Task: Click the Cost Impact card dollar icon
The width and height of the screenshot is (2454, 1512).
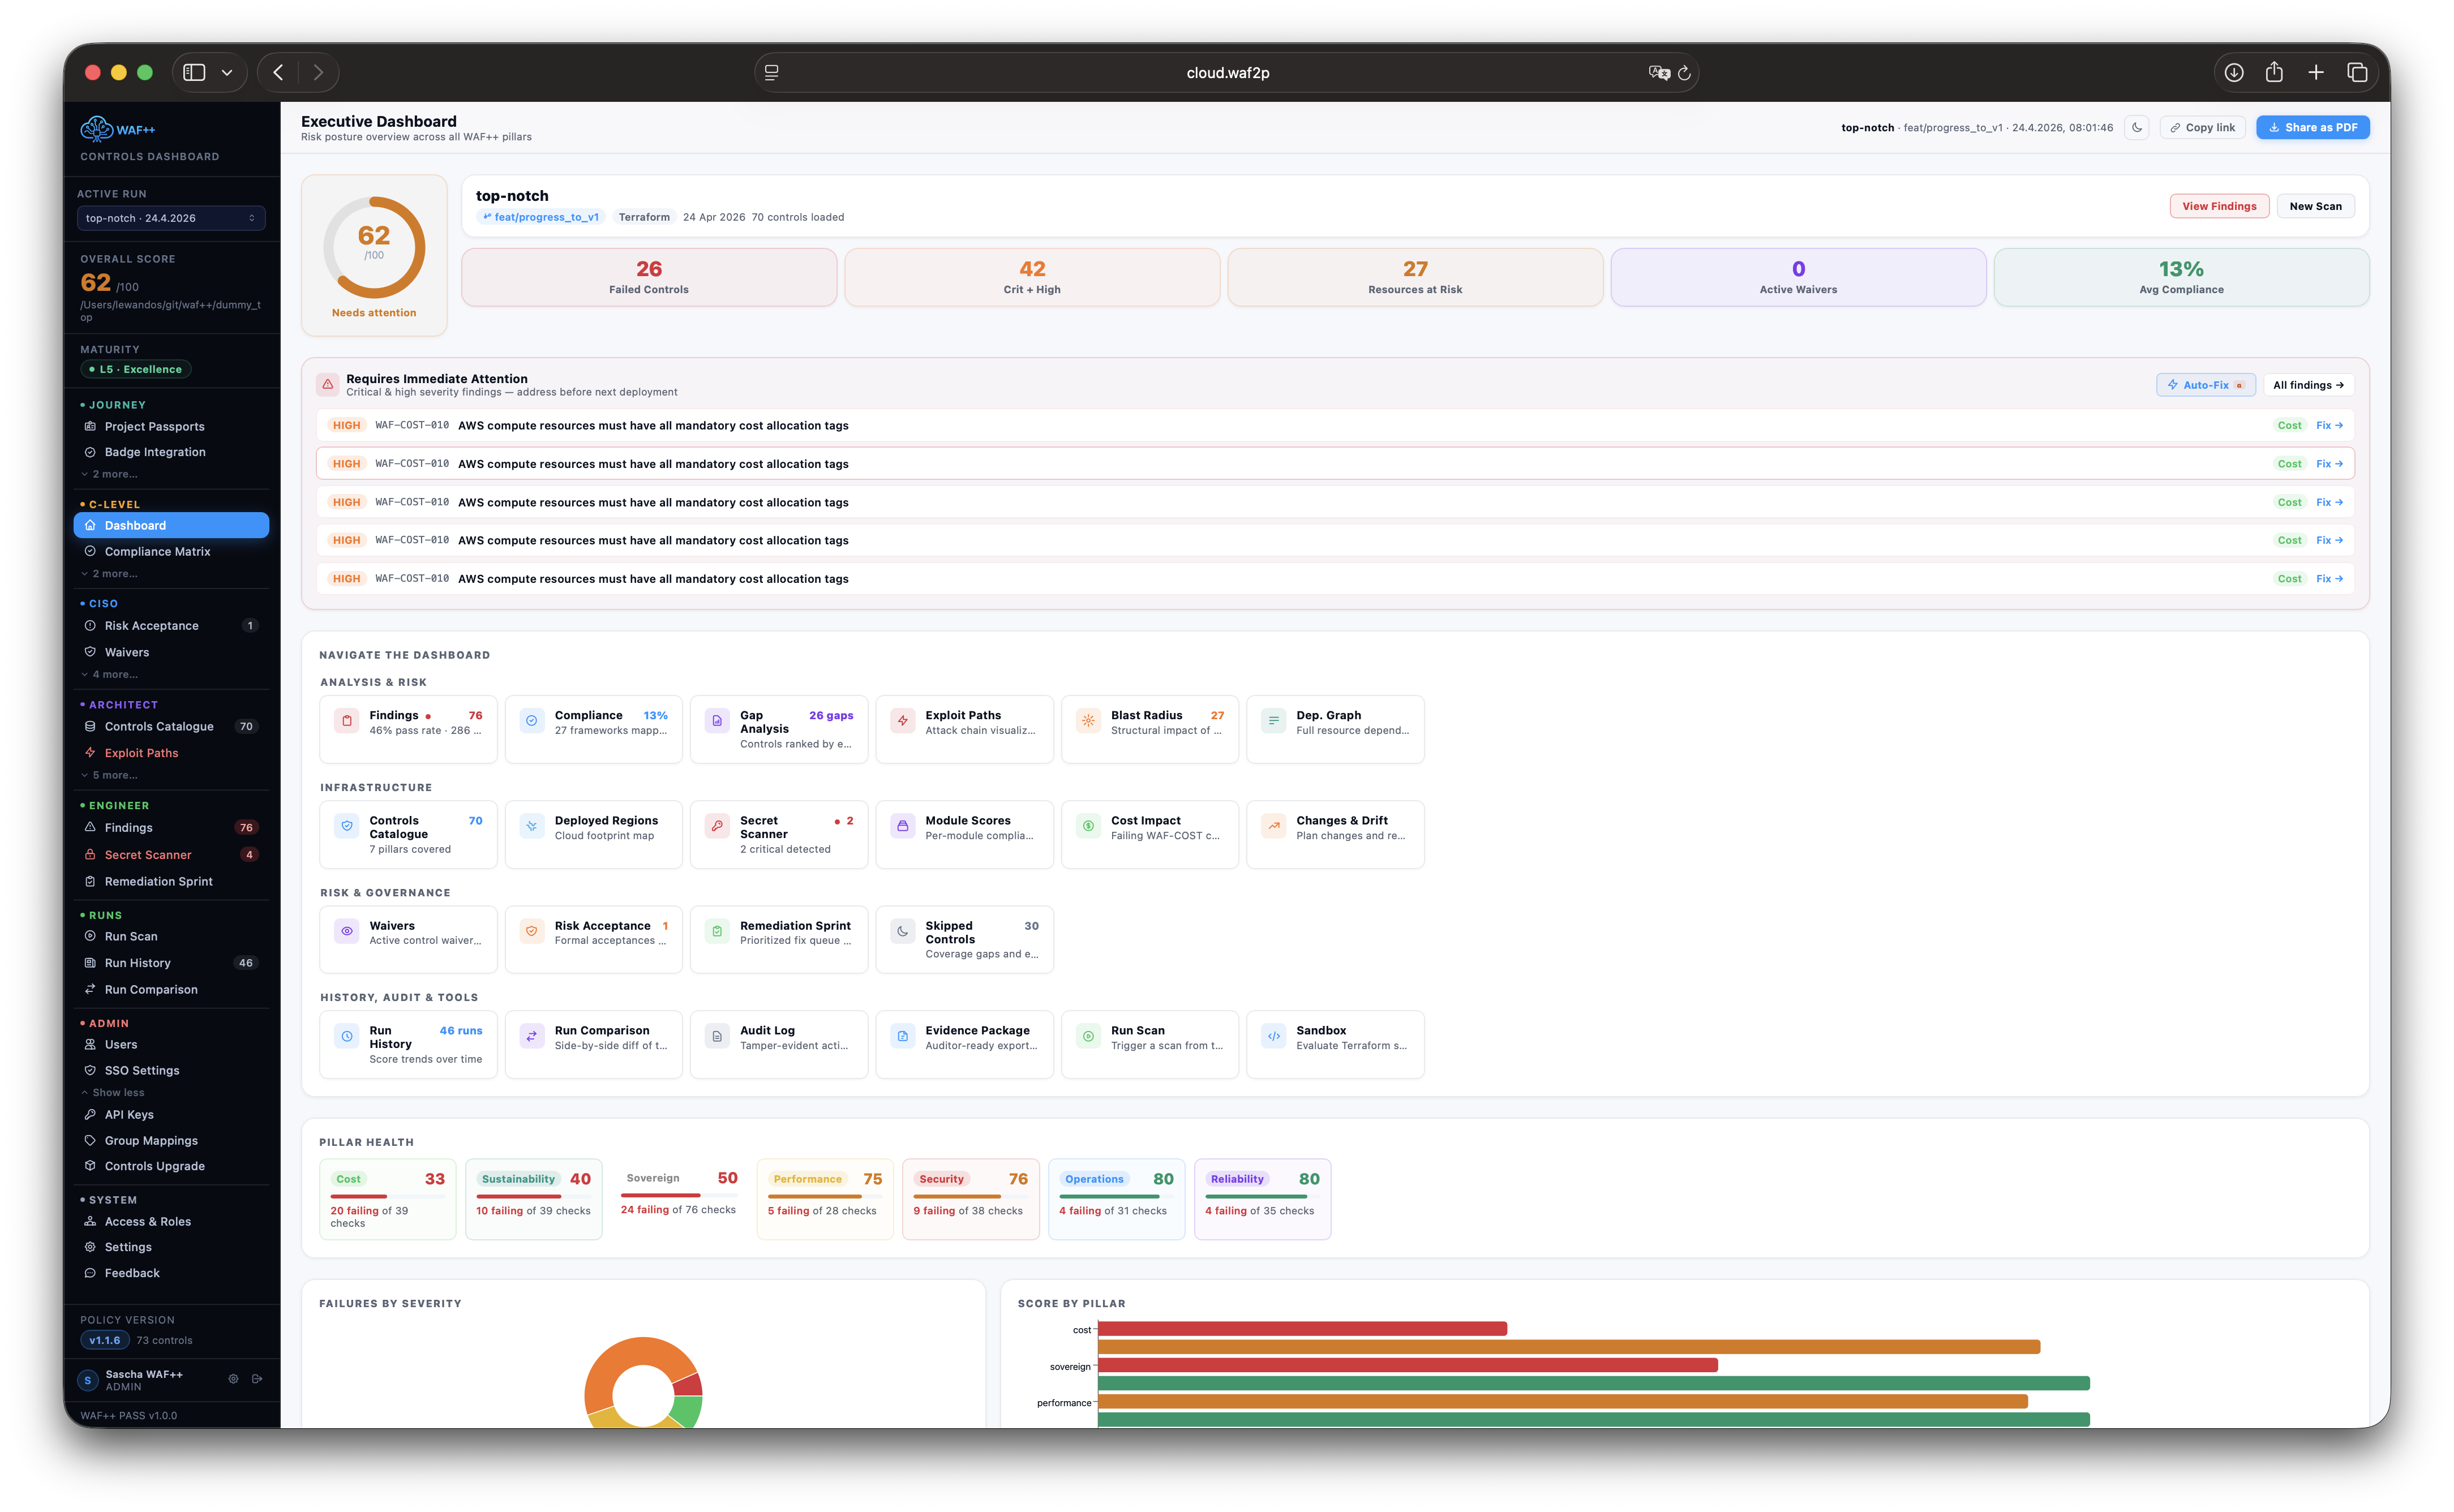Action: pyautogui.click(x=1088, y=826)
